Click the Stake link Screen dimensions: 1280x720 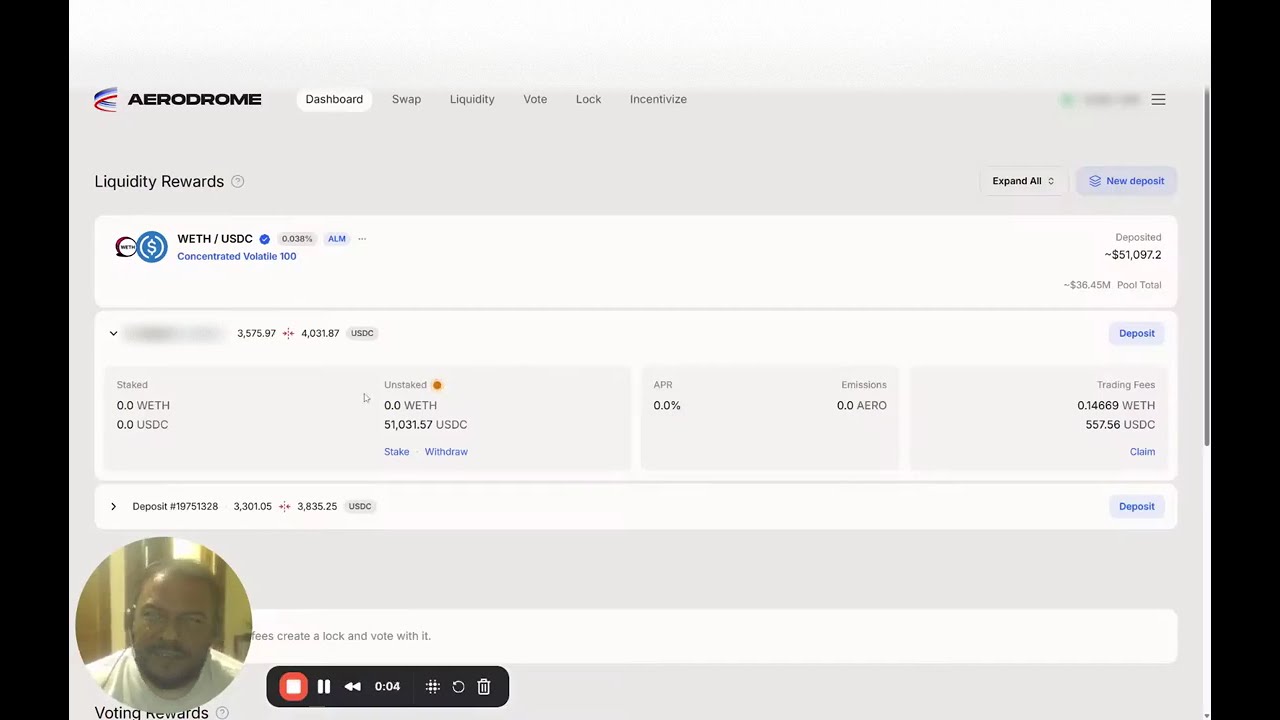coord(396,452)
